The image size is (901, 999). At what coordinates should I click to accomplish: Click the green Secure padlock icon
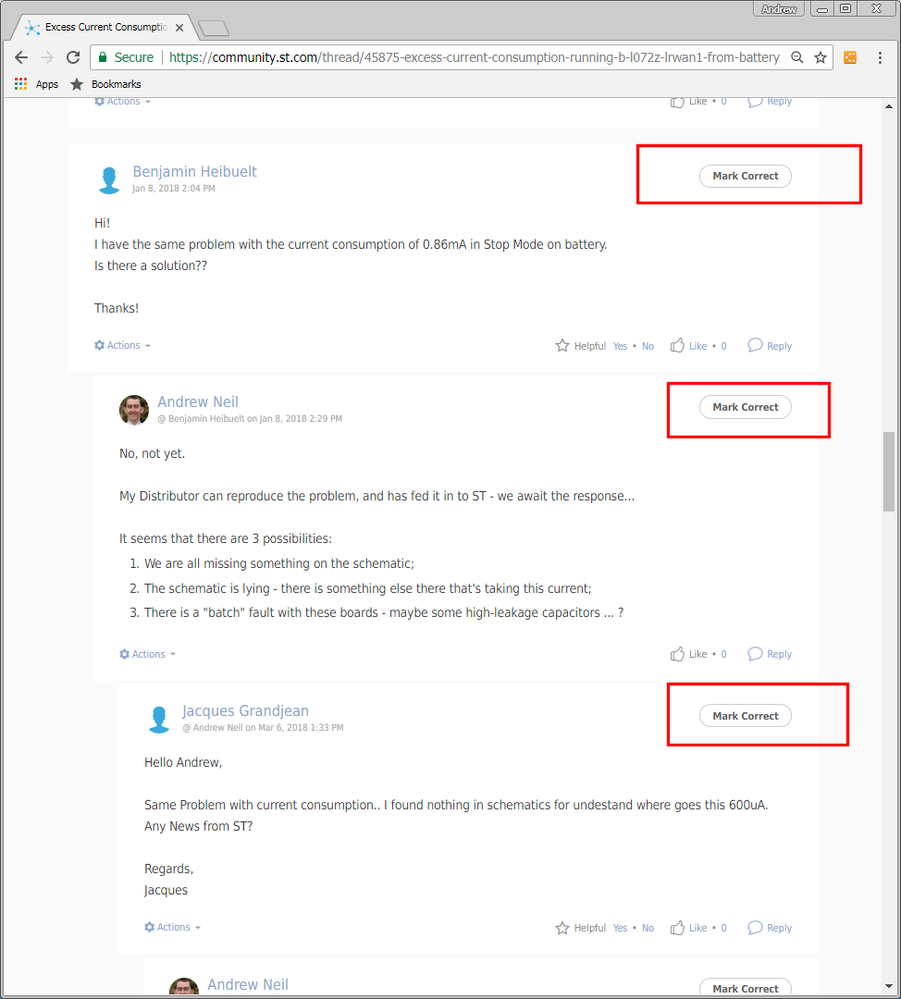click(x=103, y=57)
